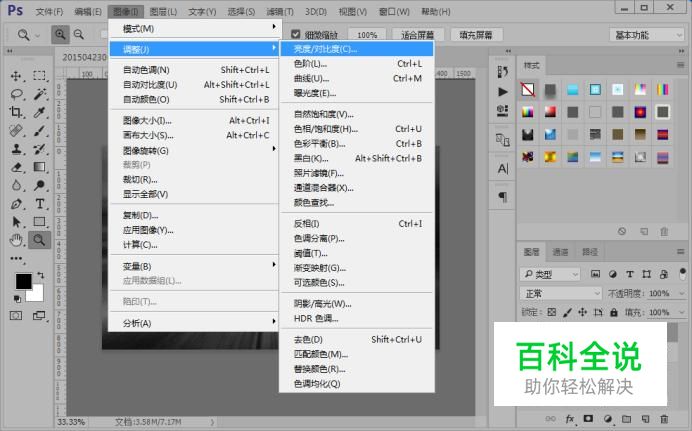Delete layer trash icon in Layers panel
The height and width of the screenshot is (431, 692).
point(664,419)
